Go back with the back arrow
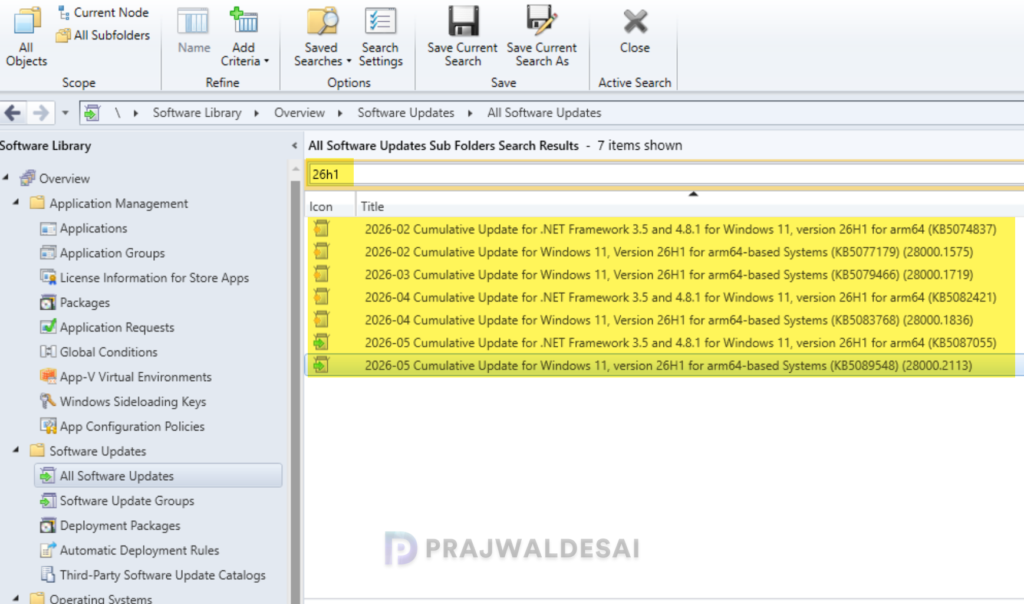Viewport: 1024px width, 604px height. (12, 113)
